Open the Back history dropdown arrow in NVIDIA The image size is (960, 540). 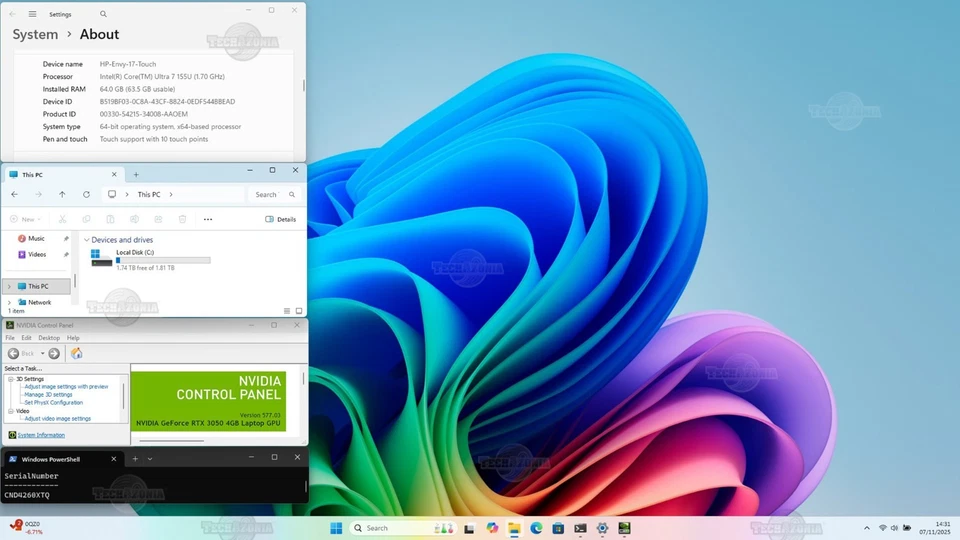42,353
